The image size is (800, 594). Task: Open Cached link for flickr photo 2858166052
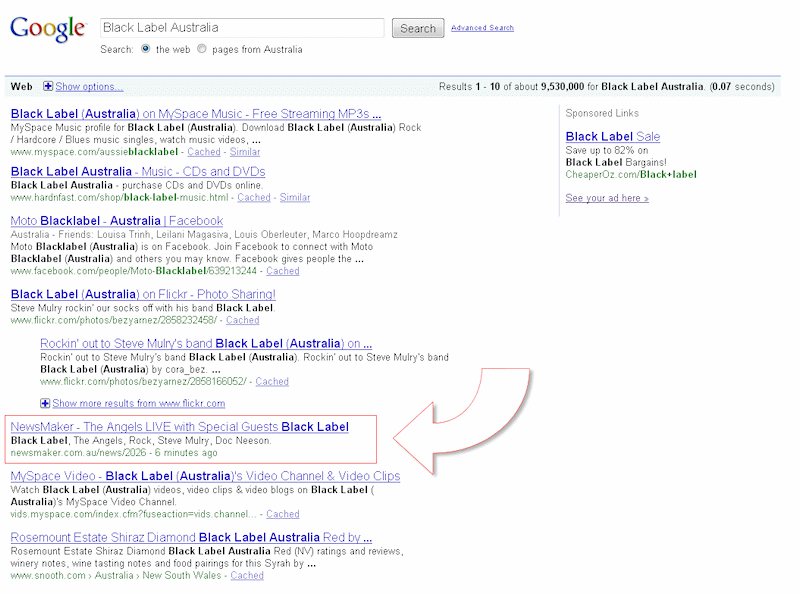click(x=272, y=381)
